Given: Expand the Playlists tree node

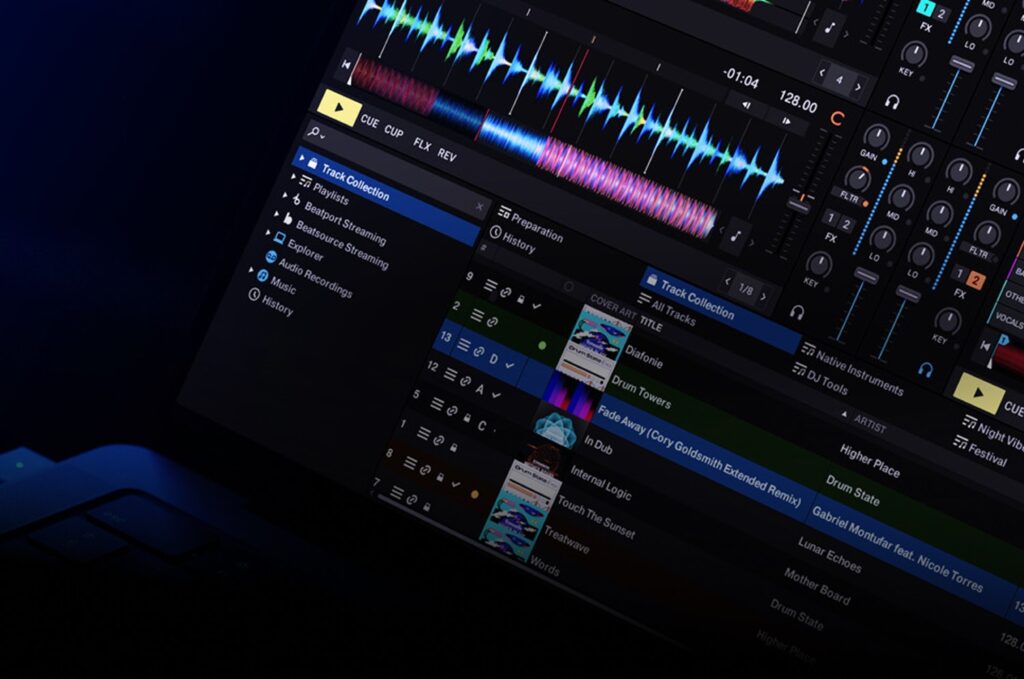Looking at the screenshot, I should [x=294, y=177].
